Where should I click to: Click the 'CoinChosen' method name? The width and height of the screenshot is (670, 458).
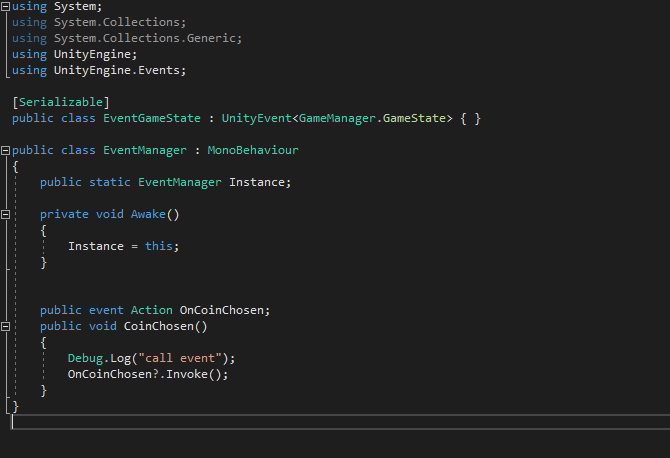click(x=159, y=326)
